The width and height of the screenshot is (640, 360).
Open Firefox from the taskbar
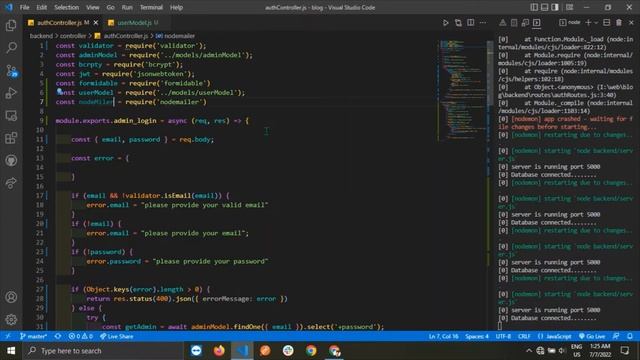(x=219, y=351)
